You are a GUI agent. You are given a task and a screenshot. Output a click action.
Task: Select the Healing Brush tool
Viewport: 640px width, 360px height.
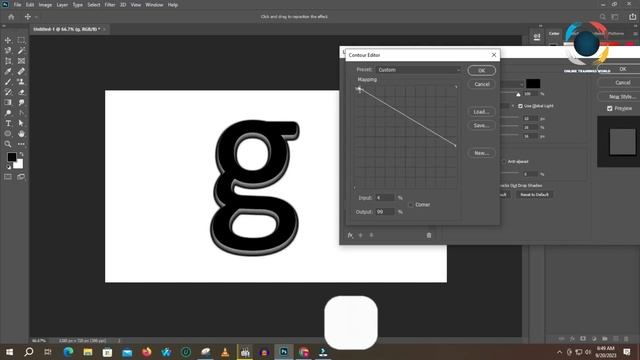pyautogui.click(x=21, y=71)
